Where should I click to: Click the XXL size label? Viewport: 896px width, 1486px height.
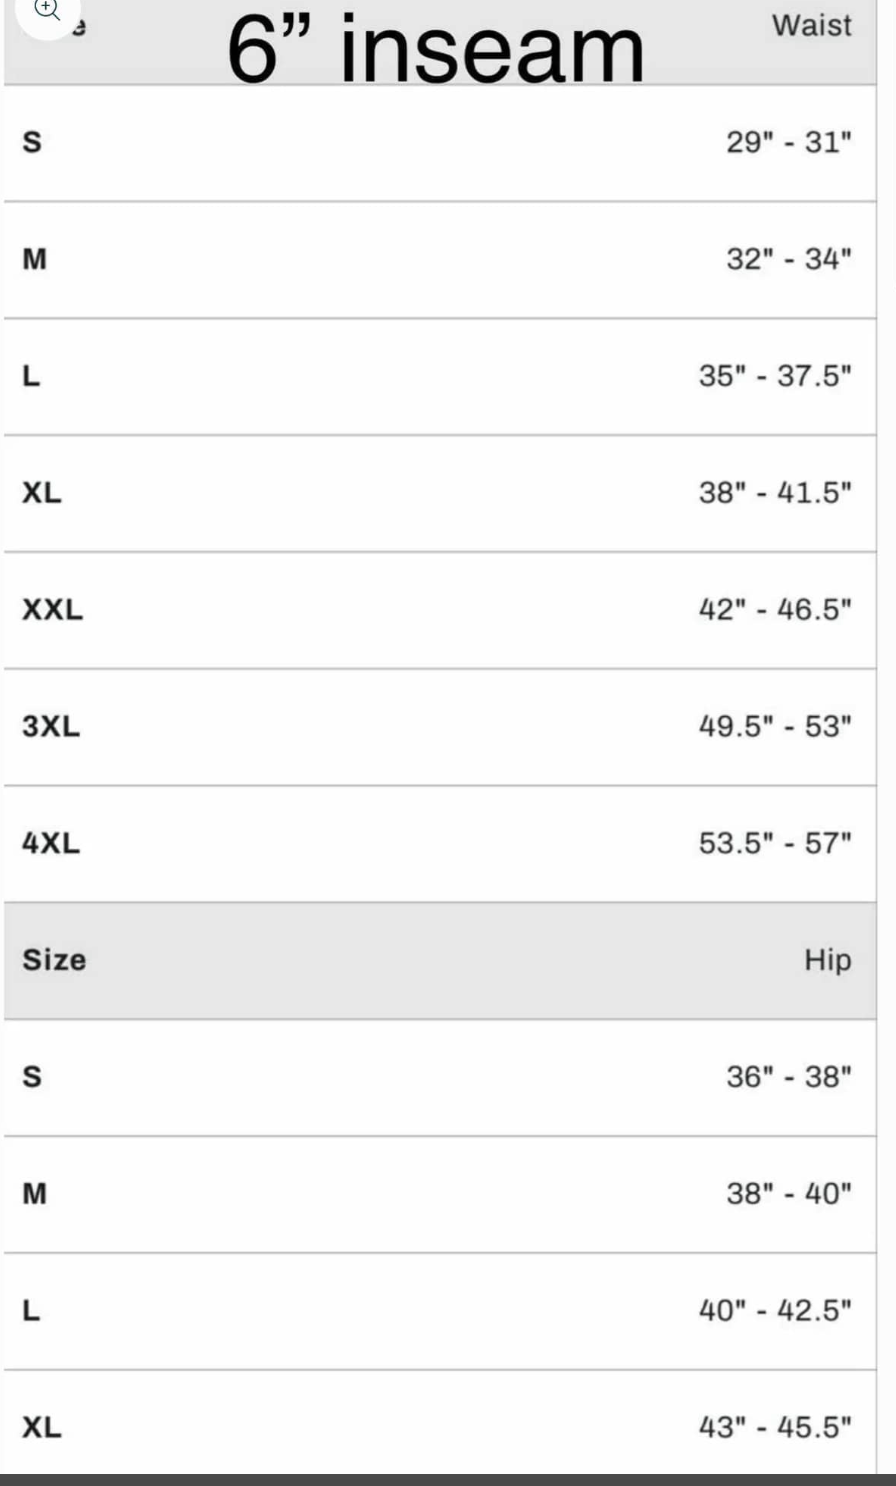click(53, 609)
